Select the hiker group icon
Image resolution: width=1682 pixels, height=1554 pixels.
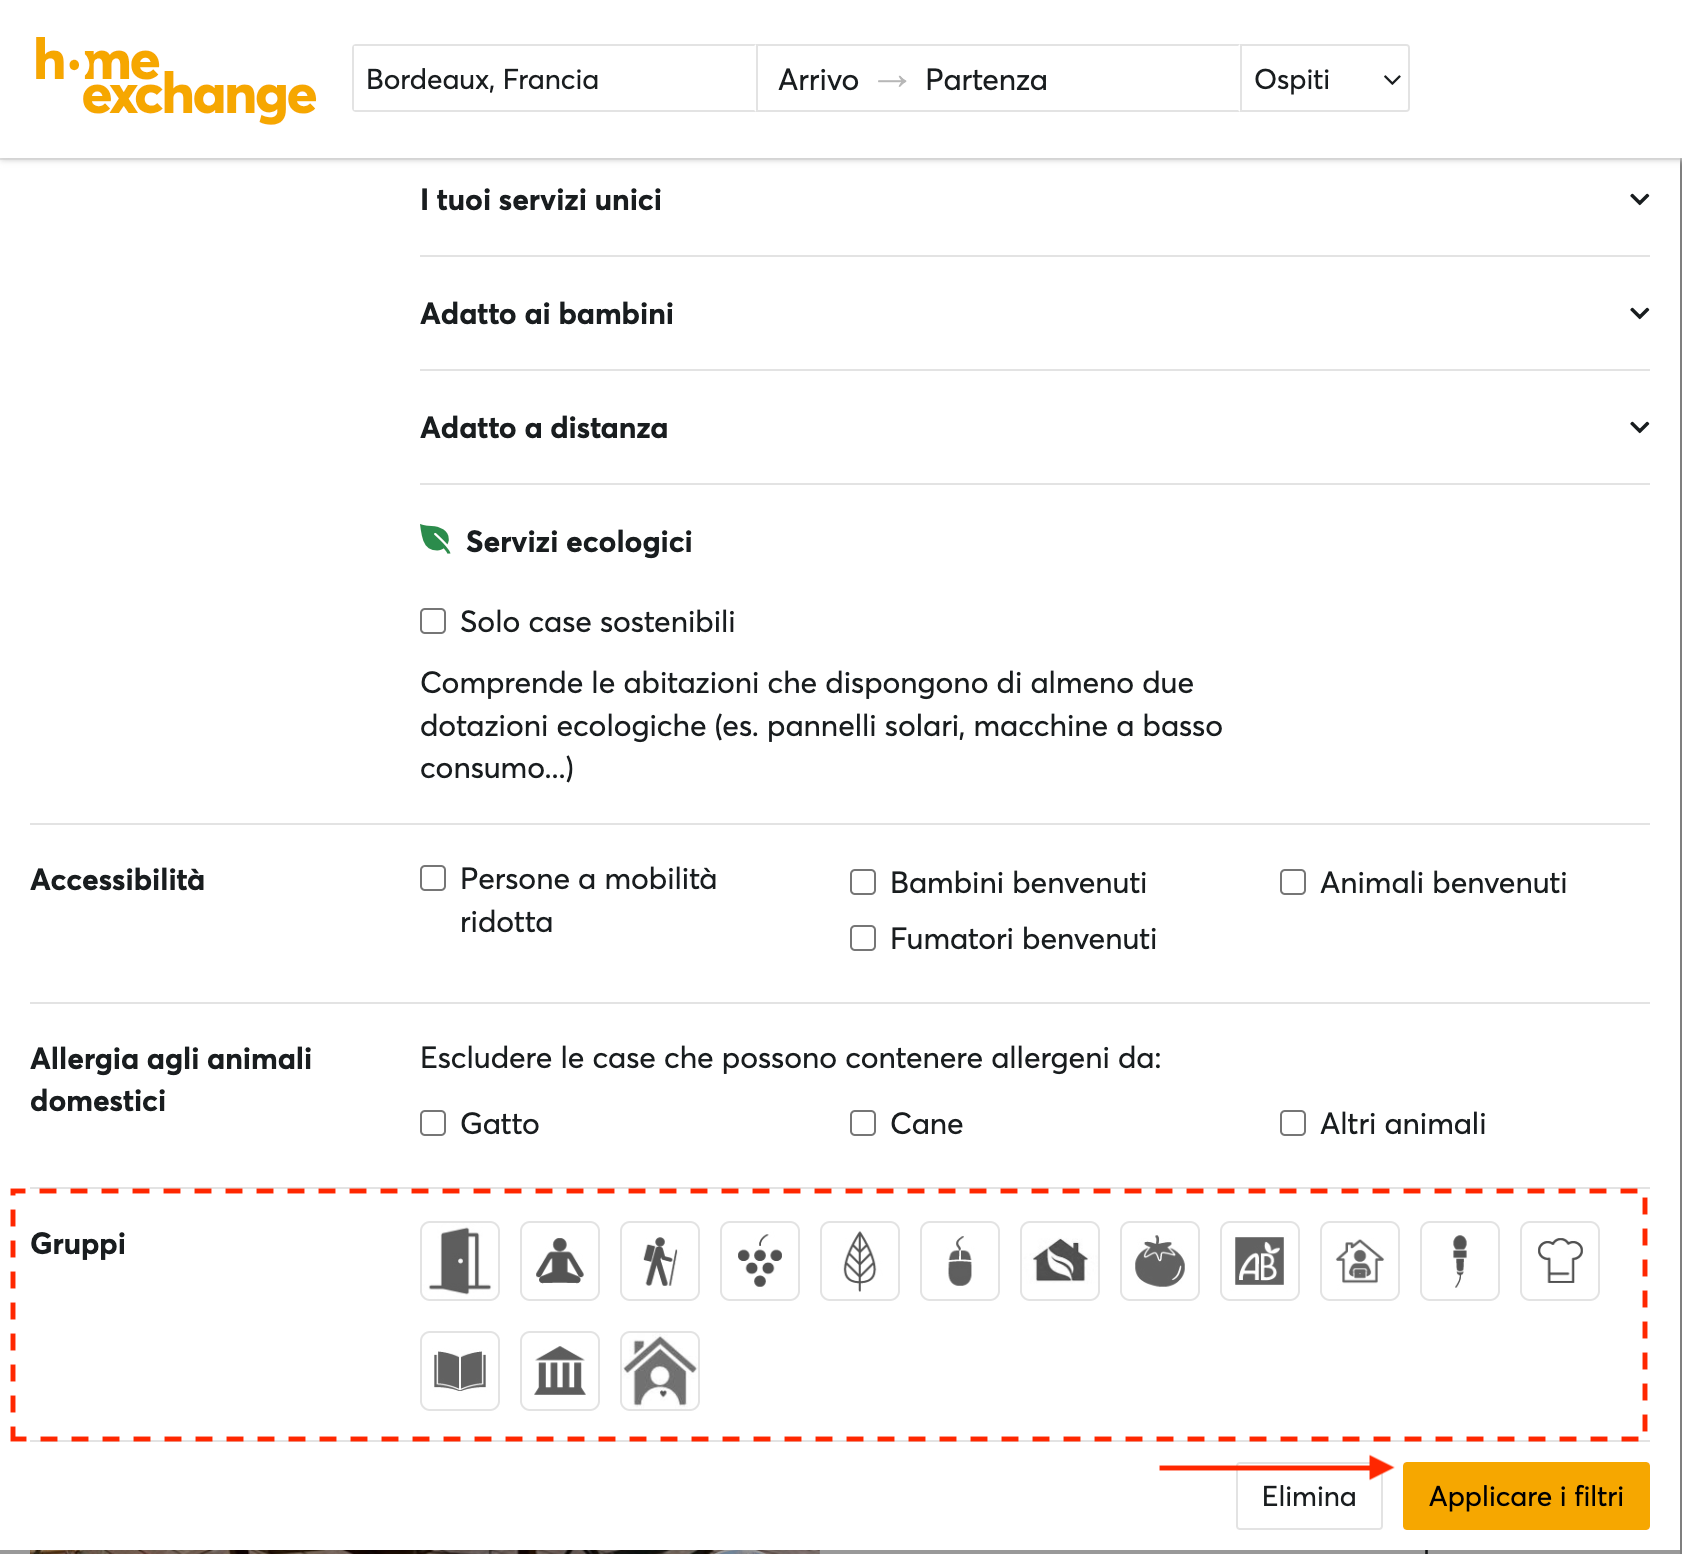(659, 1261)
